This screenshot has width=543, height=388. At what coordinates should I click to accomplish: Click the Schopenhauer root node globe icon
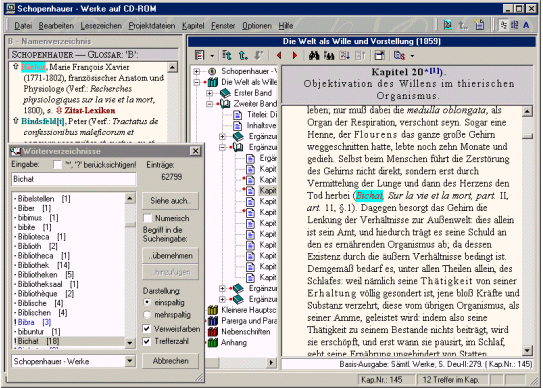point(212,71)
